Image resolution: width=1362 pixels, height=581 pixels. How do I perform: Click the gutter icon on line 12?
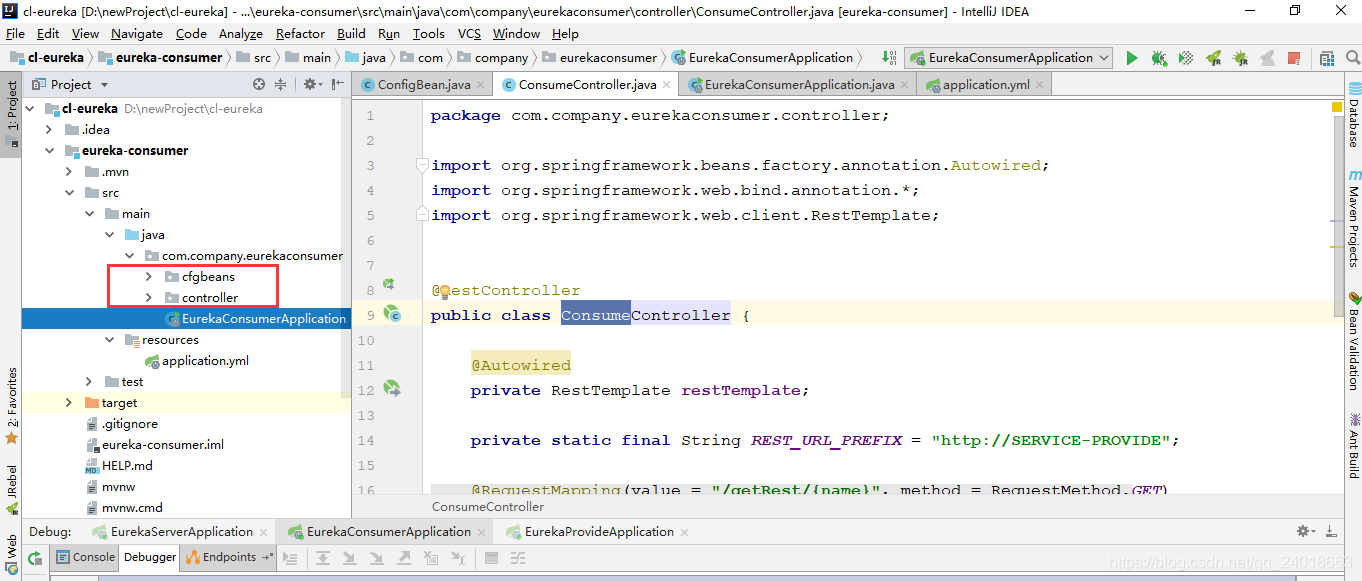coord(391,387)
